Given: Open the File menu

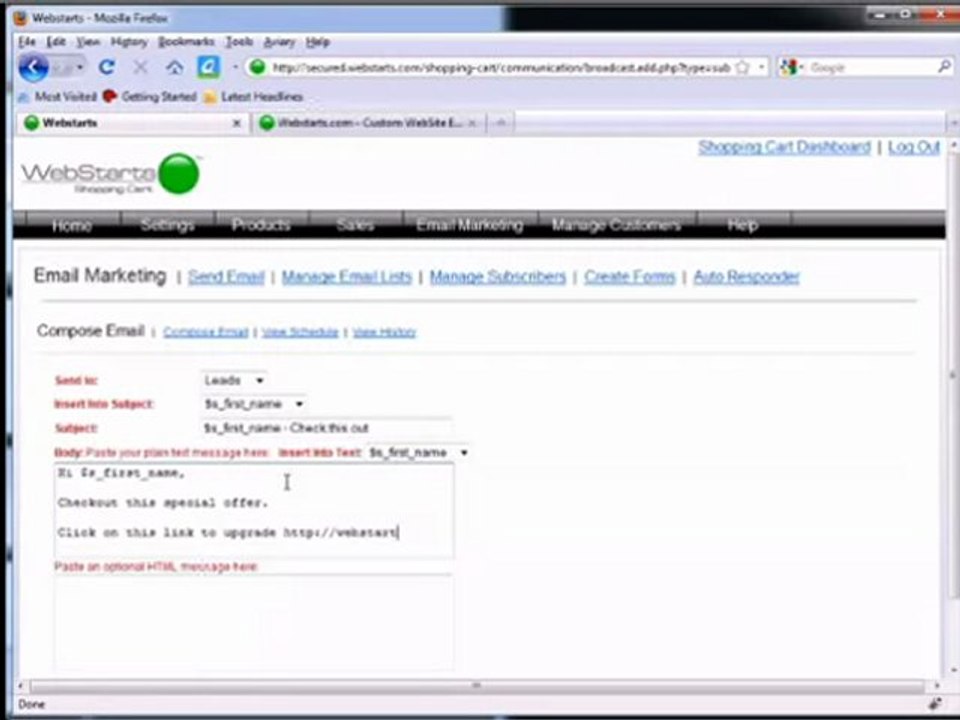Looking at the screenshot, I should click(x=27, y=42).
